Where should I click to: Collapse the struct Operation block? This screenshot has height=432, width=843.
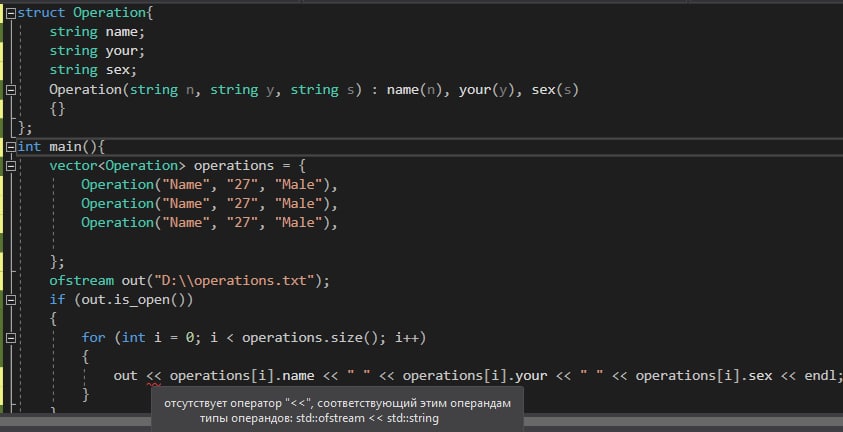click(10, 13)
